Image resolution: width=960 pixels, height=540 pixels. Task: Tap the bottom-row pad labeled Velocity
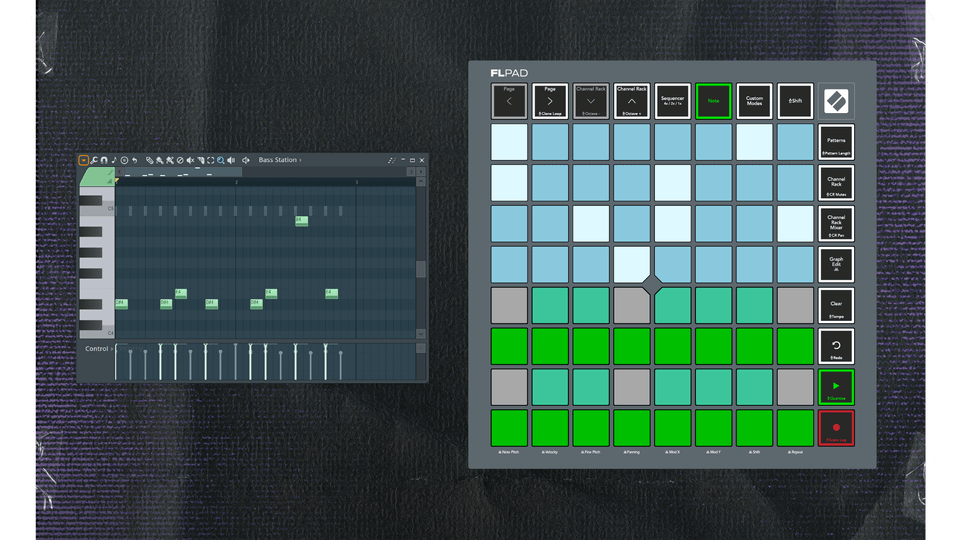pyautogui.click(x=550, y=429)
